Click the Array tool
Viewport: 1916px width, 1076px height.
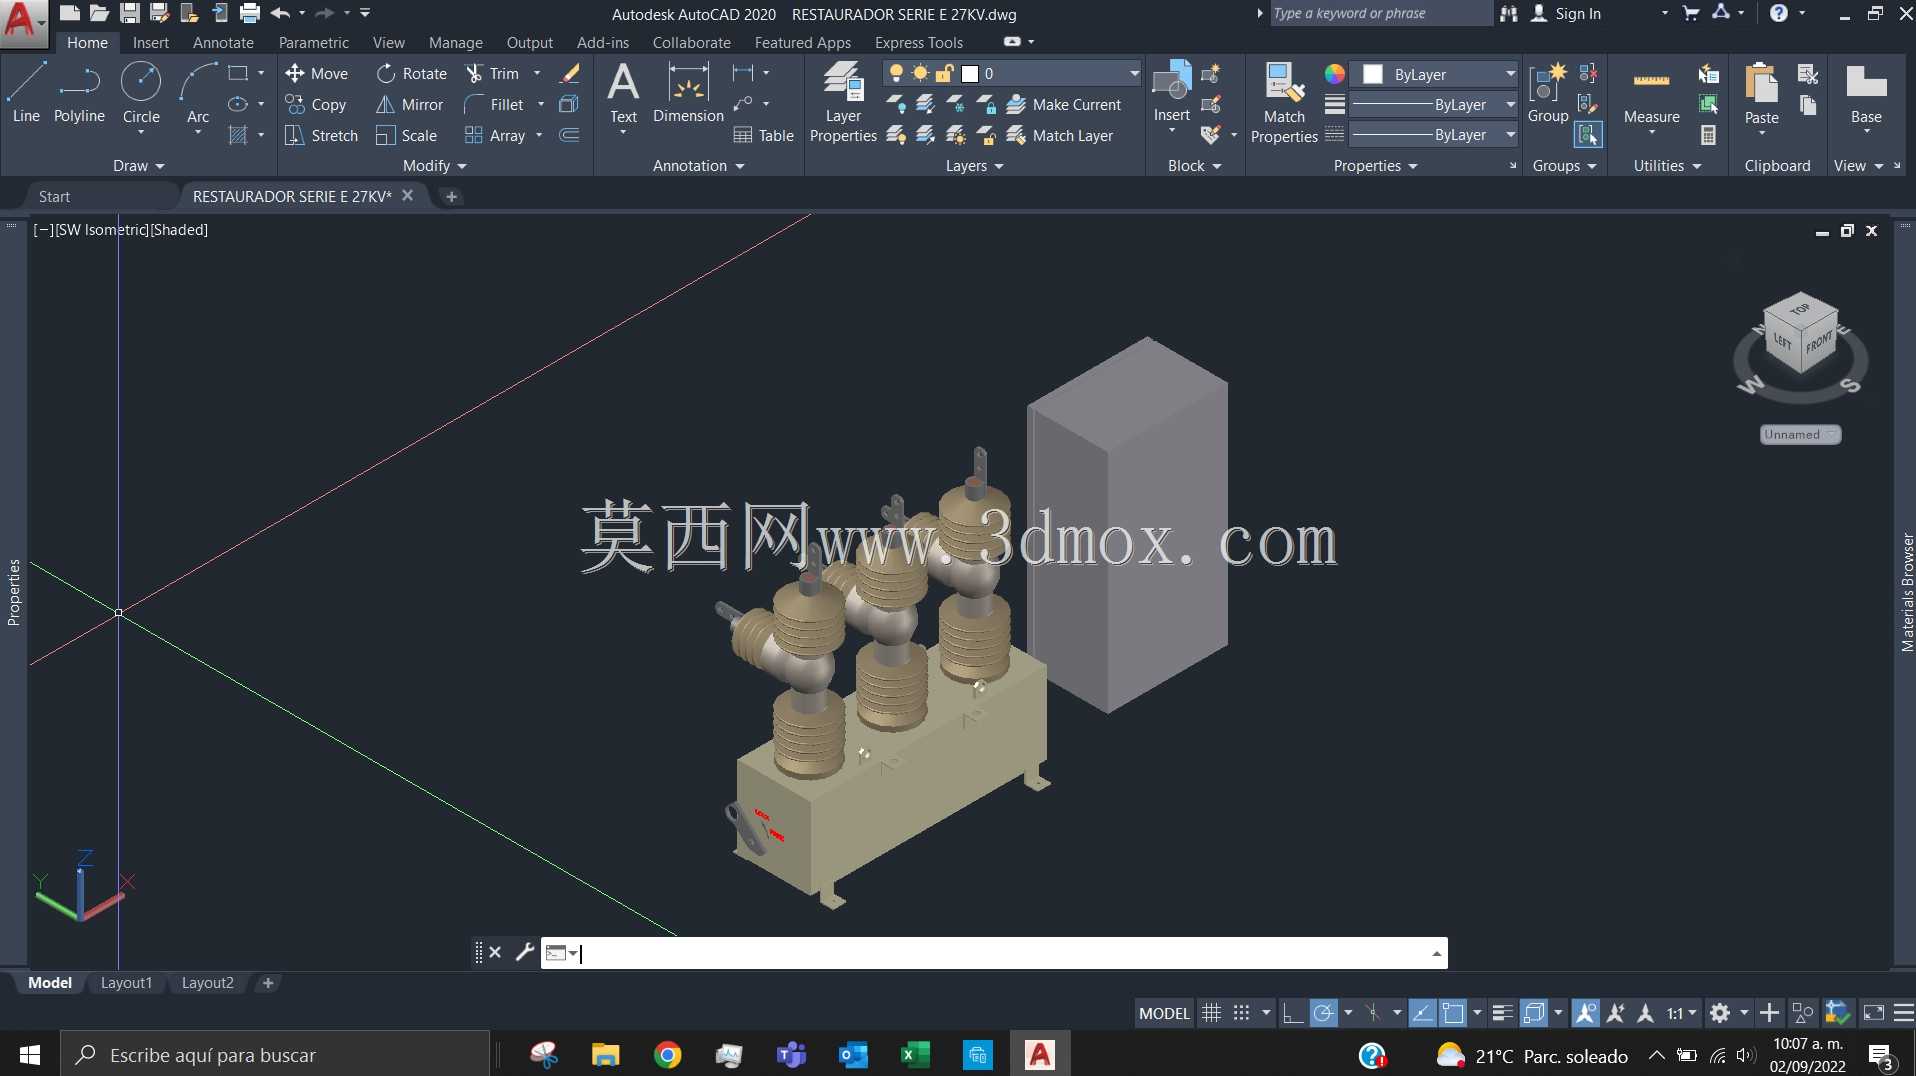click(495, 135)
